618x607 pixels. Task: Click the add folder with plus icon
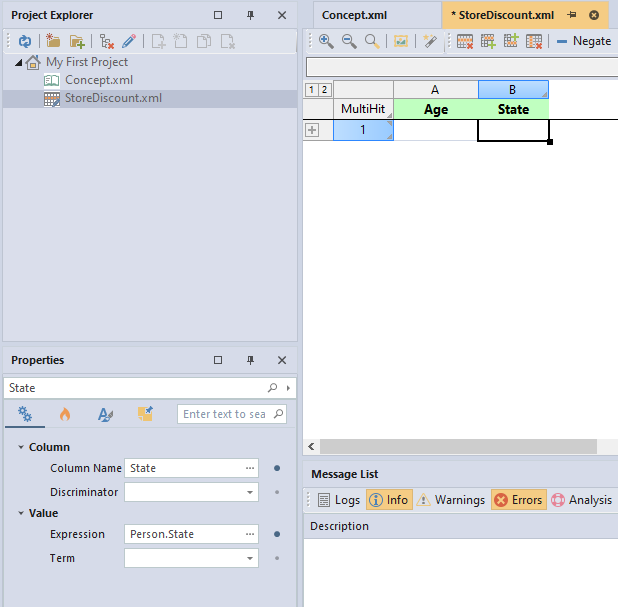click(77, 41)
